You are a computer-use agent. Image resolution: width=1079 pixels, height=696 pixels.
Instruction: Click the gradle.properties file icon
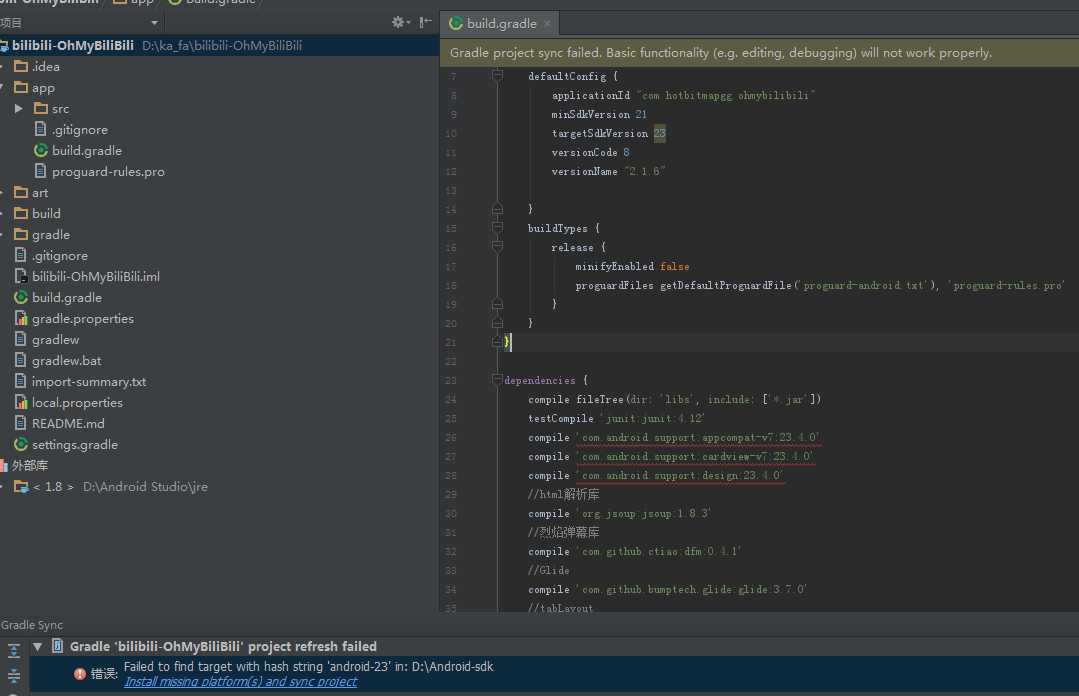[x=21, y=318]
